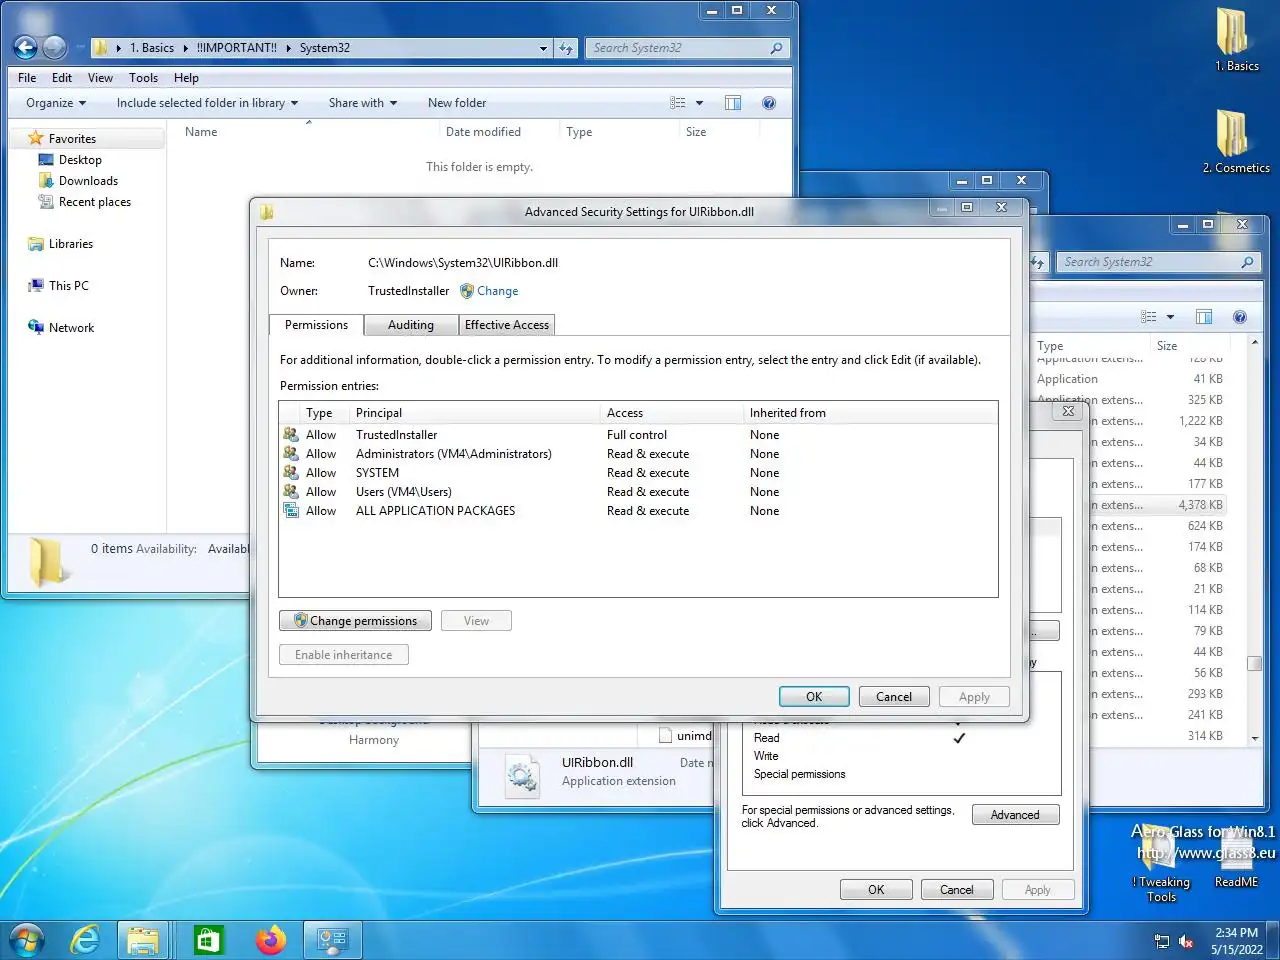Open the Edit menu

(62, 78)
